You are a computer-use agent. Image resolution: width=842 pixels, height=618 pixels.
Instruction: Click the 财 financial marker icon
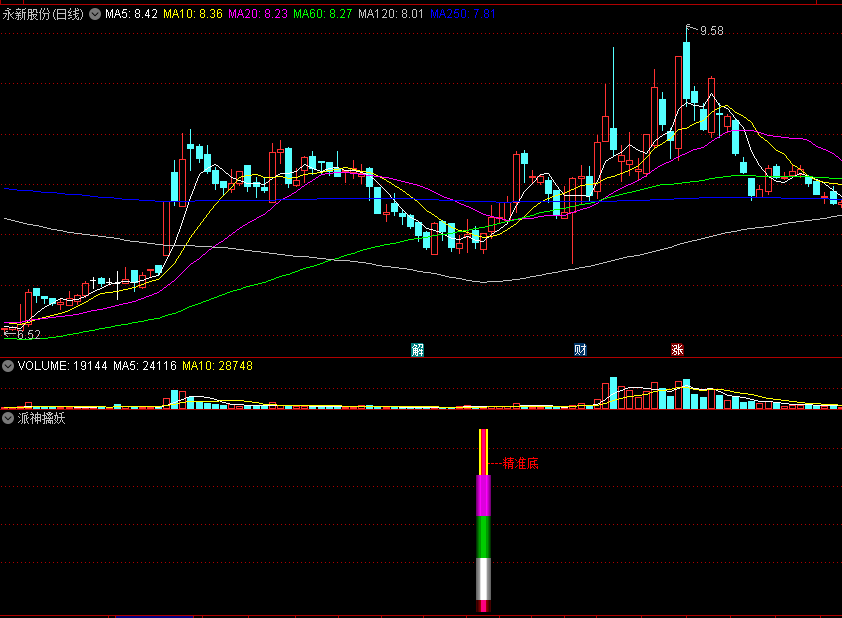pyautogui.click(x=580, y=350)
